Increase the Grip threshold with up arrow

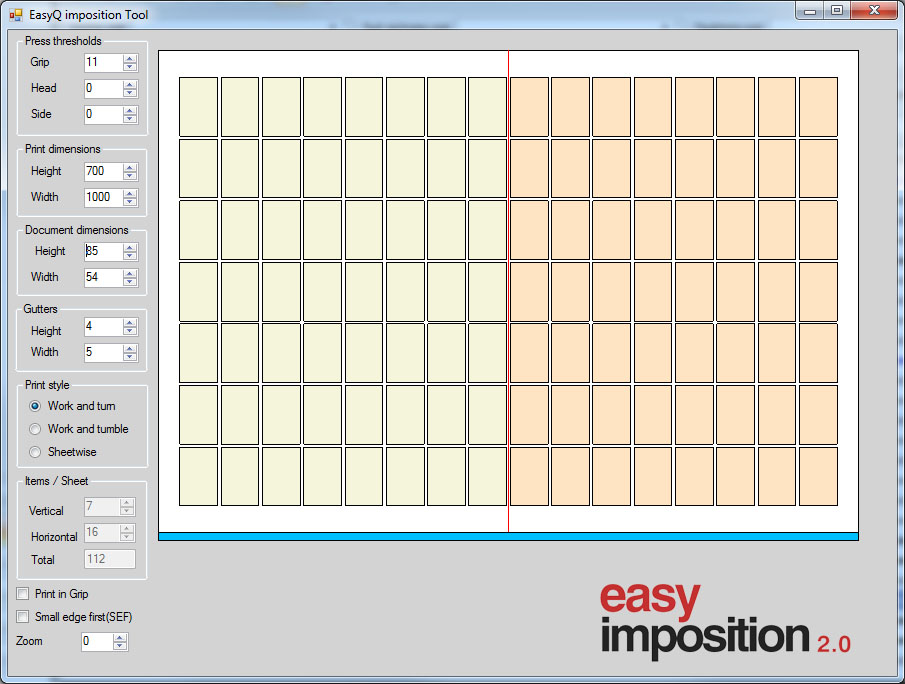pos(130,58)
